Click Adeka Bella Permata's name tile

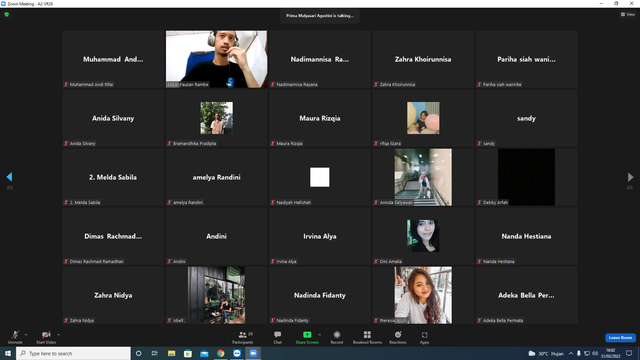(526, 295)
